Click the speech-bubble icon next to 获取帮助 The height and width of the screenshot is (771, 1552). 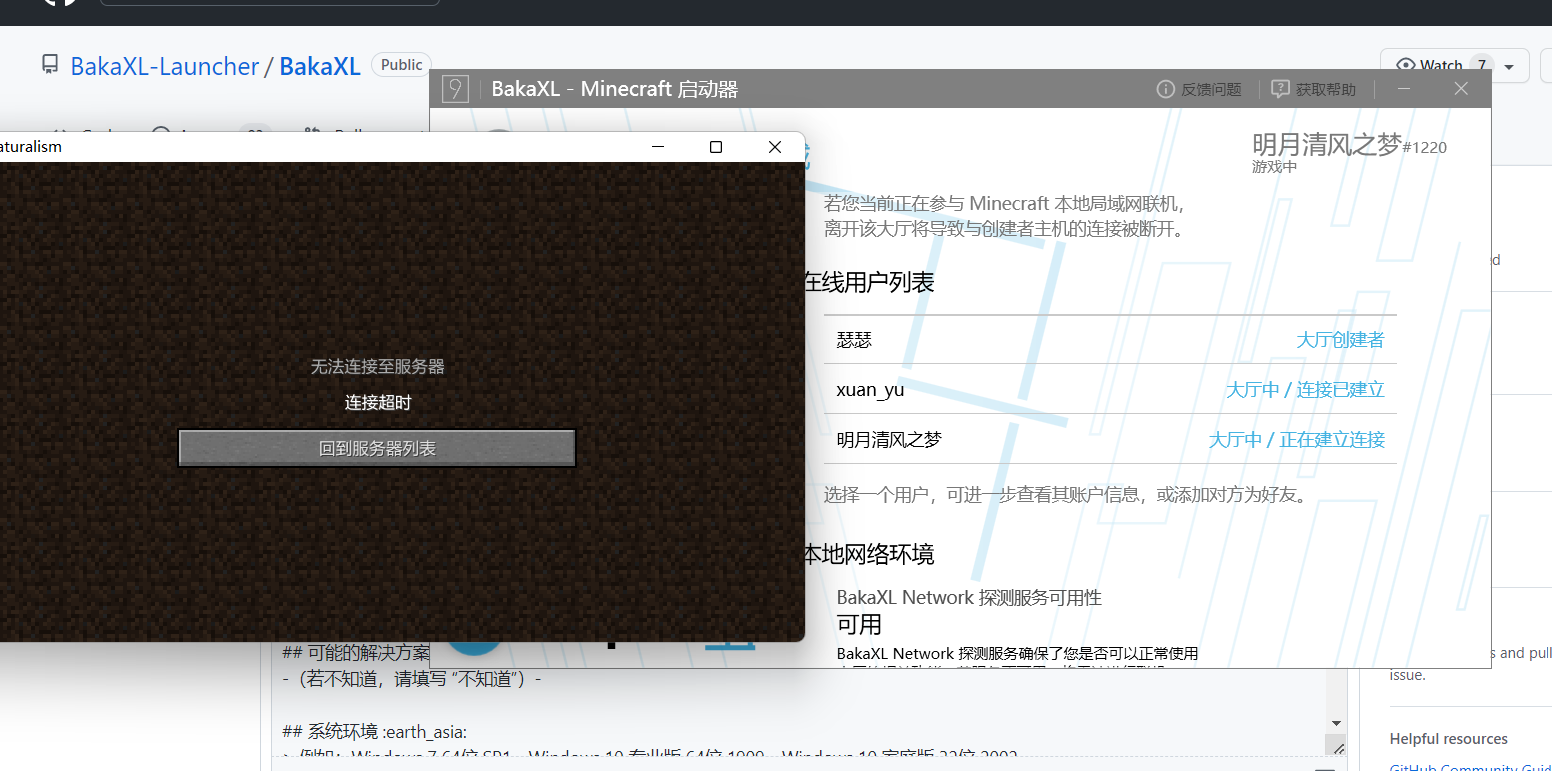coord(1281,88)
